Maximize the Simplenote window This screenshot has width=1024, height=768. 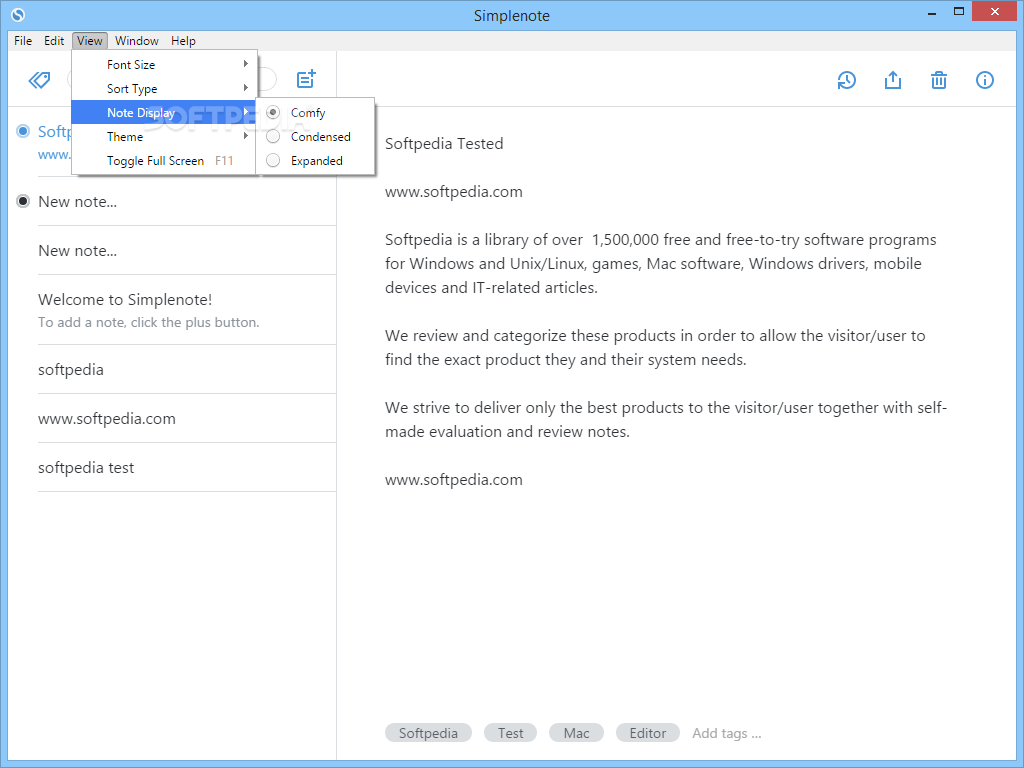coord(959,12)
